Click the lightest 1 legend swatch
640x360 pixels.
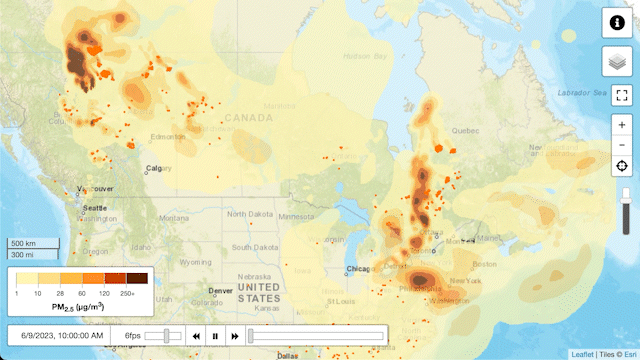point(27,278)
